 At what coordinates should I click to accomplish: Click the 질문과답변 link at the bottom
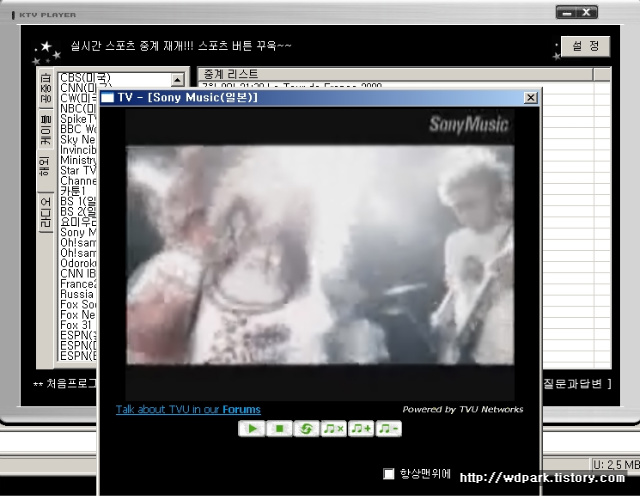[x=573, y=384]
